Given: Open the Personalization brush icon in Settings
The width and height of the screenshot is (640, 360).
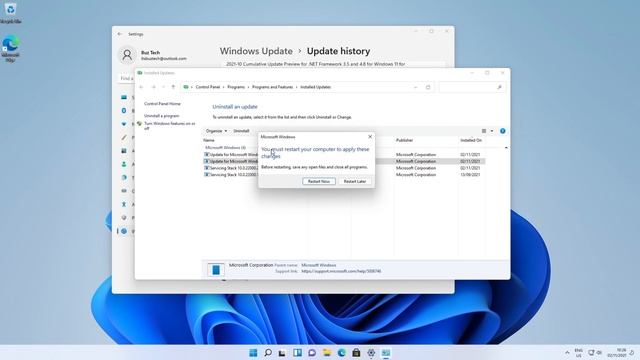Looking at the screenshot, I should point(124,138).
